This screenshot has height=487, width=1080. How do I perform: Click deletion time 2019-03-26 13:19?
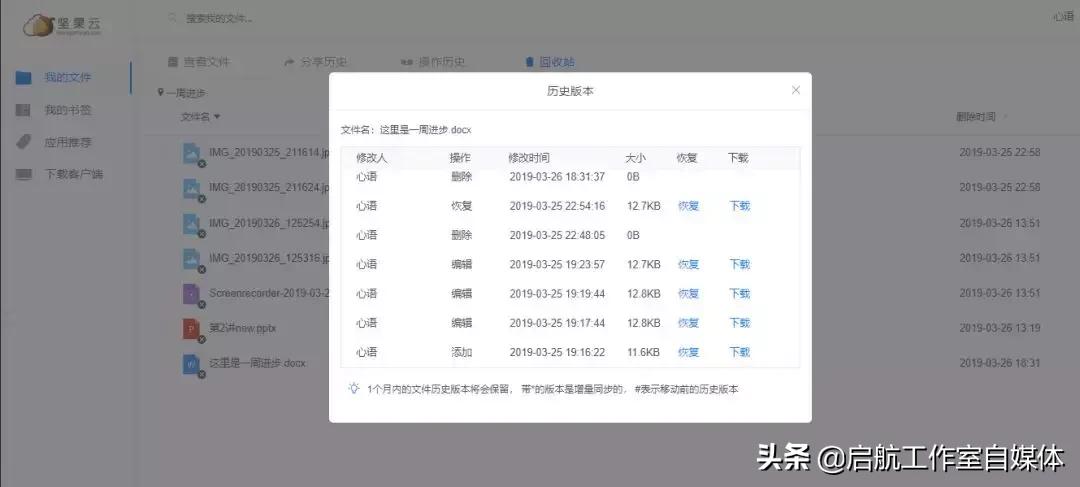coord(999,328)
